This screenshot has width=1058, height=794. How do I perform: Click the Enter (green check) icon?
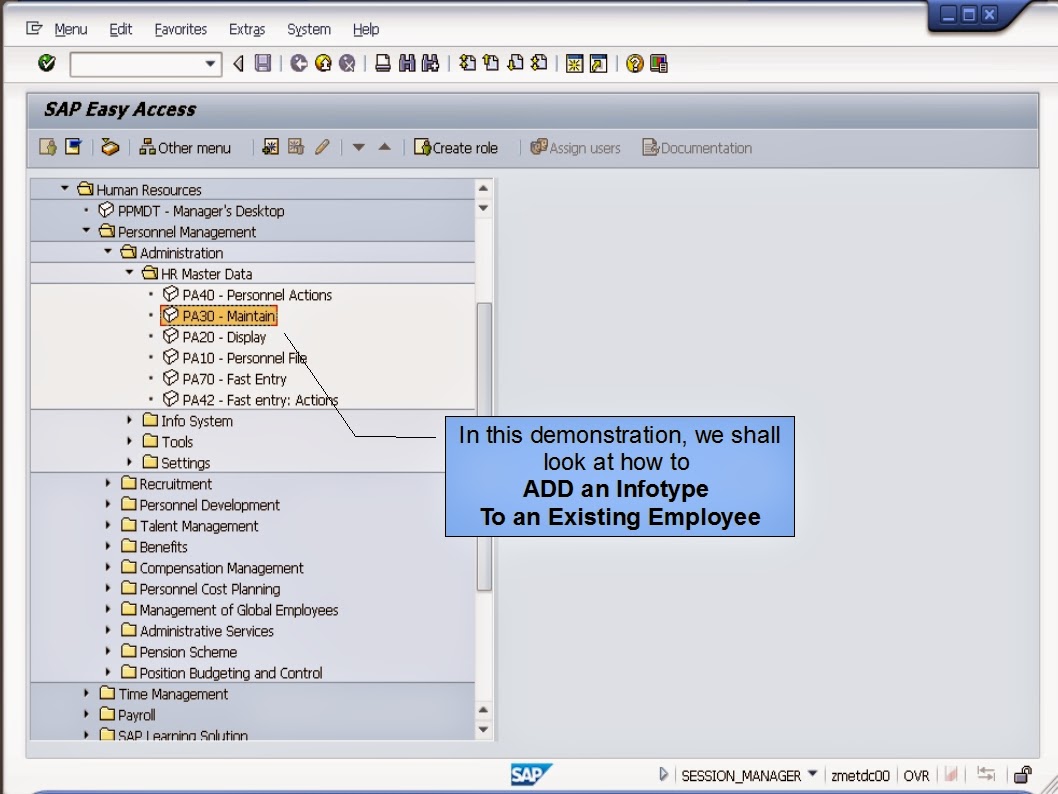(46, 63)
